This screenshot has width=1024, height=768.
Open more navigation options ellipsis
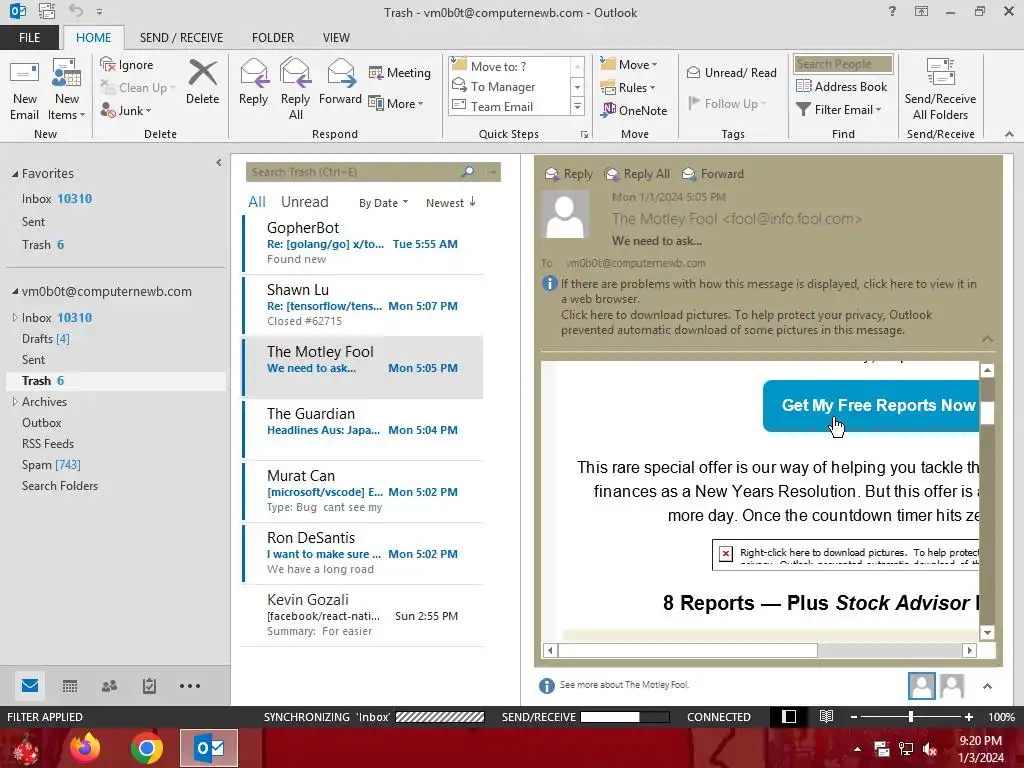(190, 686)
